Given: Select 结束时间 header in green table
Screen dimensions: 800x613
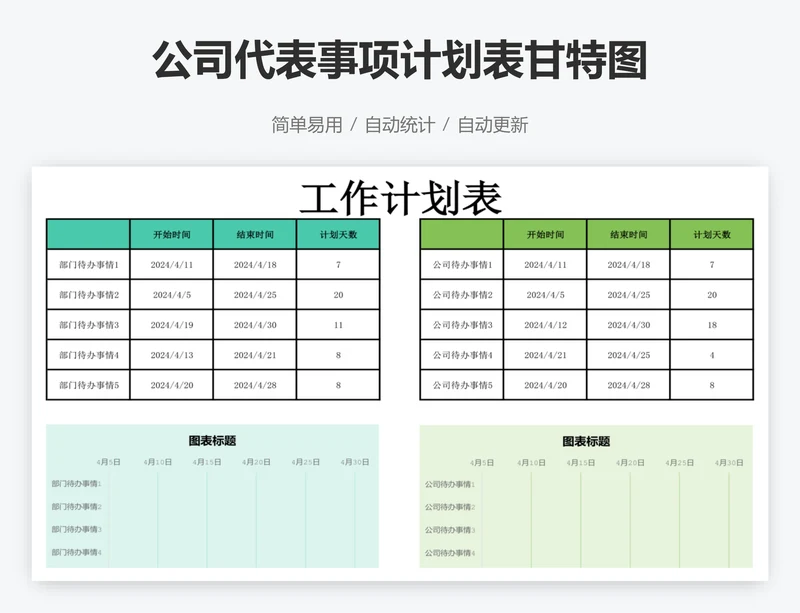Looking at the screenshot, I should point(629,234).
